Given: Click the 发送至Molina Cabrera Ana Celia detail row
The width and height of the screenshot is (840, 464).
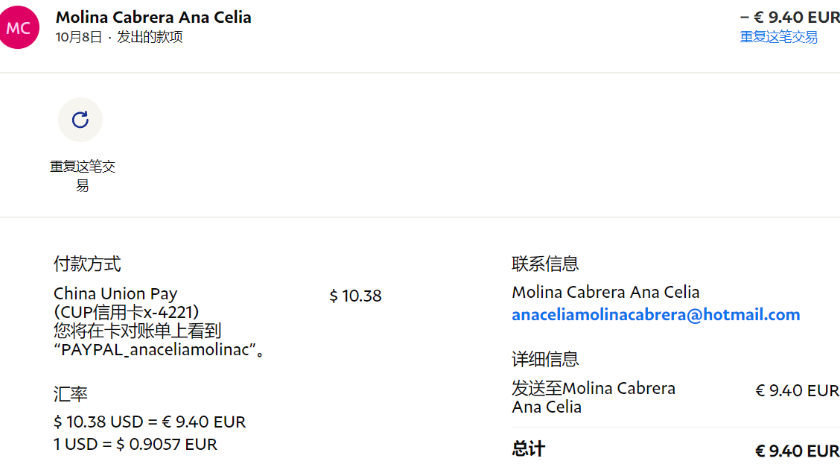Looking at the screenshot, I should point(593,397).
